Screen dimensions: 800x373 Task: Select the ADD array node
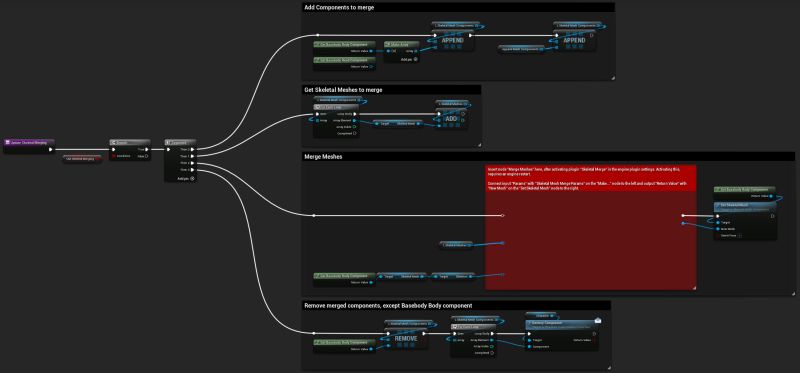pos(451,118)
